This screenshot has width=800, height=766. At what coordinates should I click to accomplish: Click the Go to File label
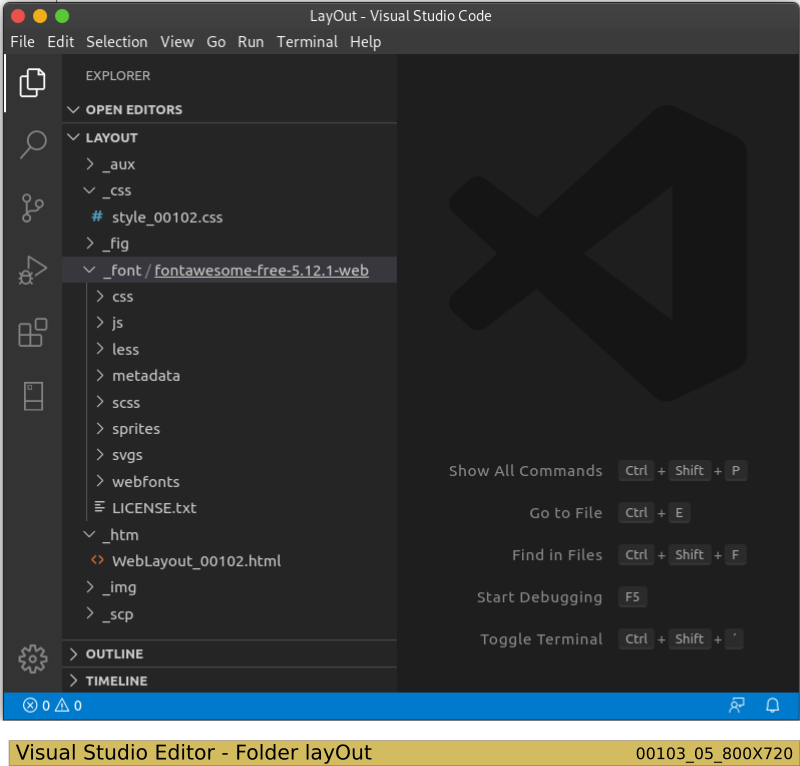566,512
